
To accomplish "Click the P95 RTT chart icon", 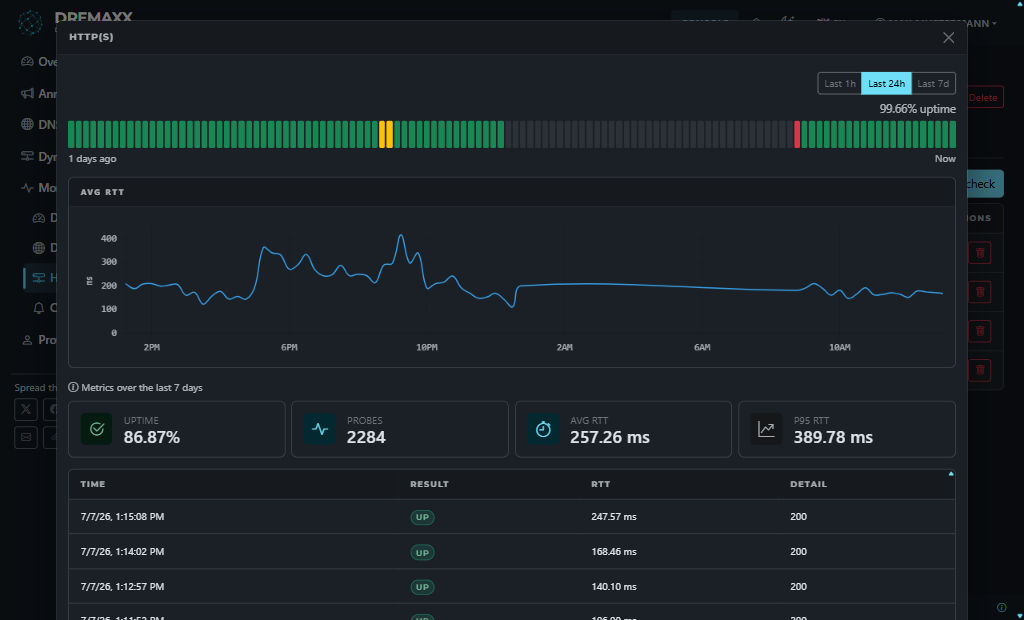I will click(x=766, y=429).
